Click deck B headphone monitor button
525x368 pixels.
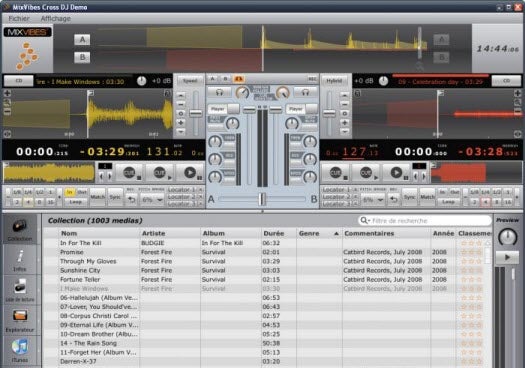click(x=305, y=92)
